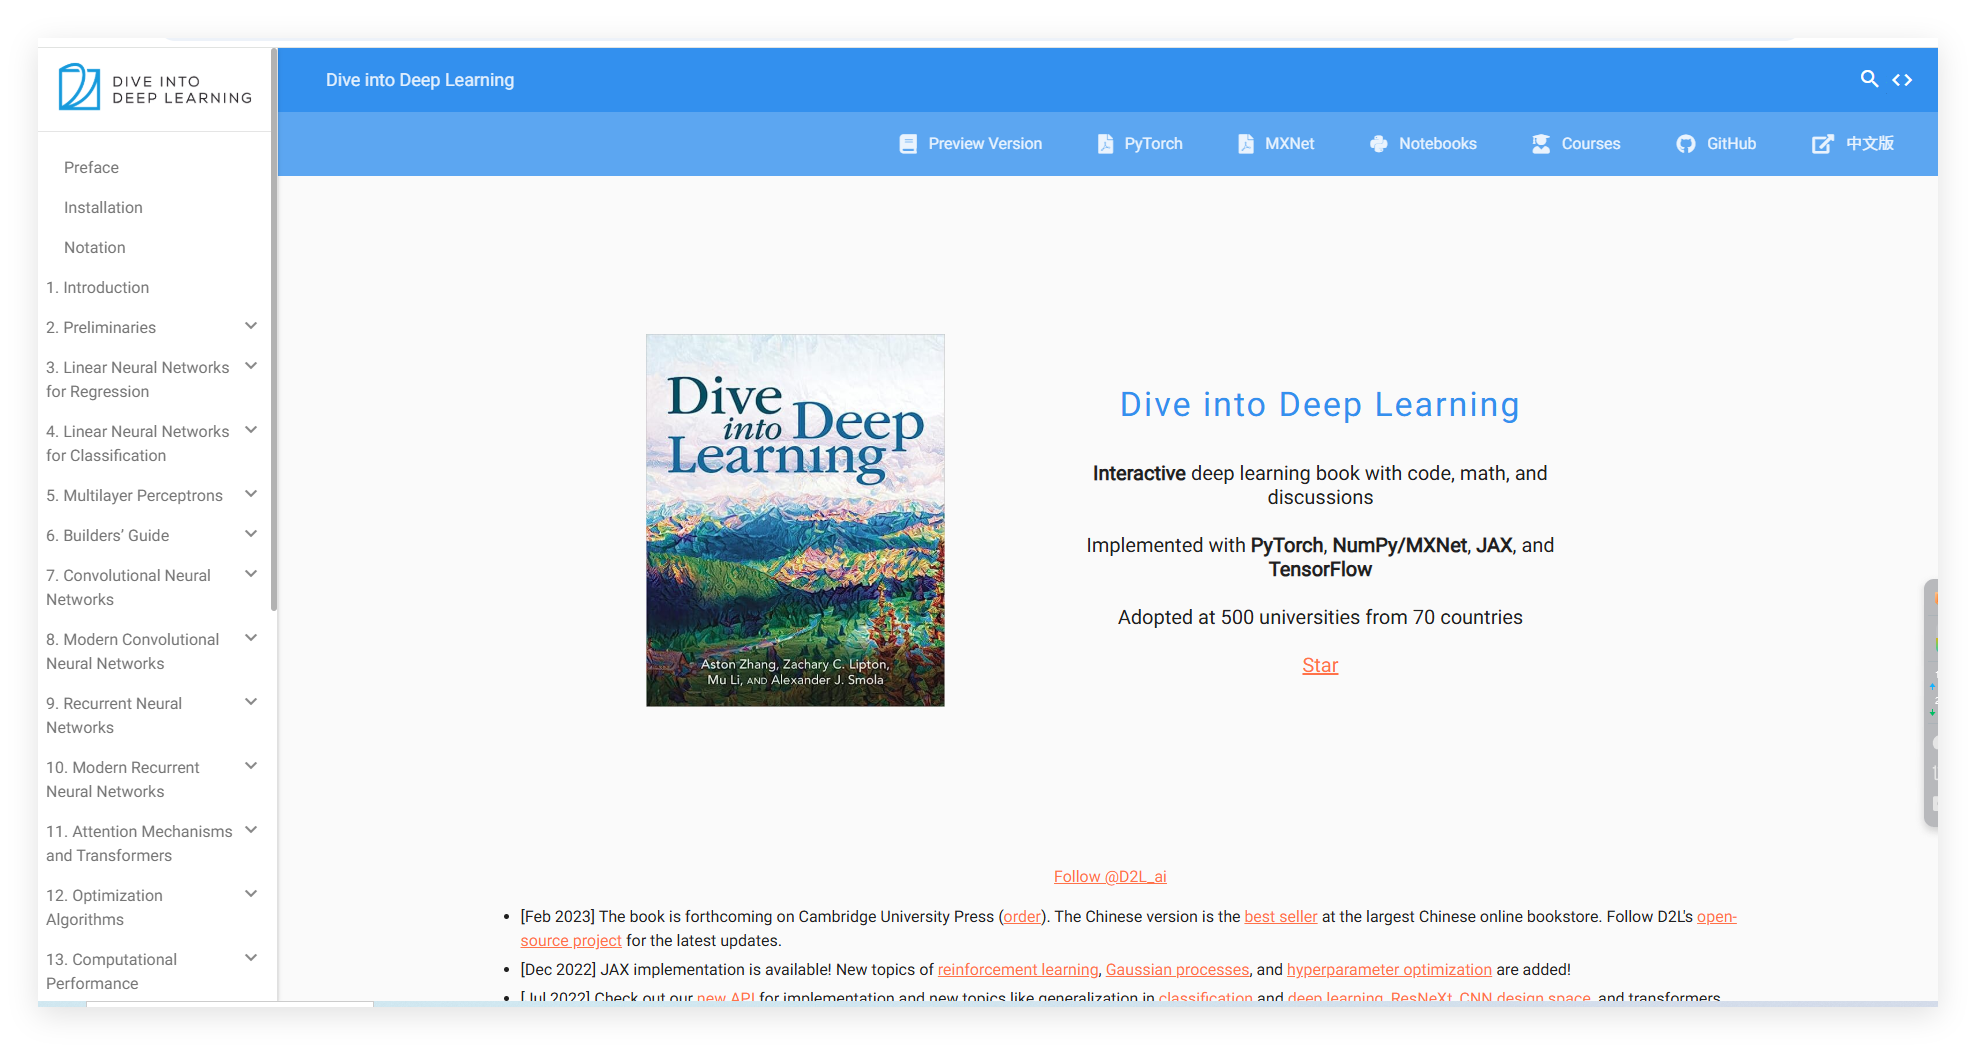Open the GitHub tab label
This screenshot has height=1045, width=1976.
tap(1731, 144)
